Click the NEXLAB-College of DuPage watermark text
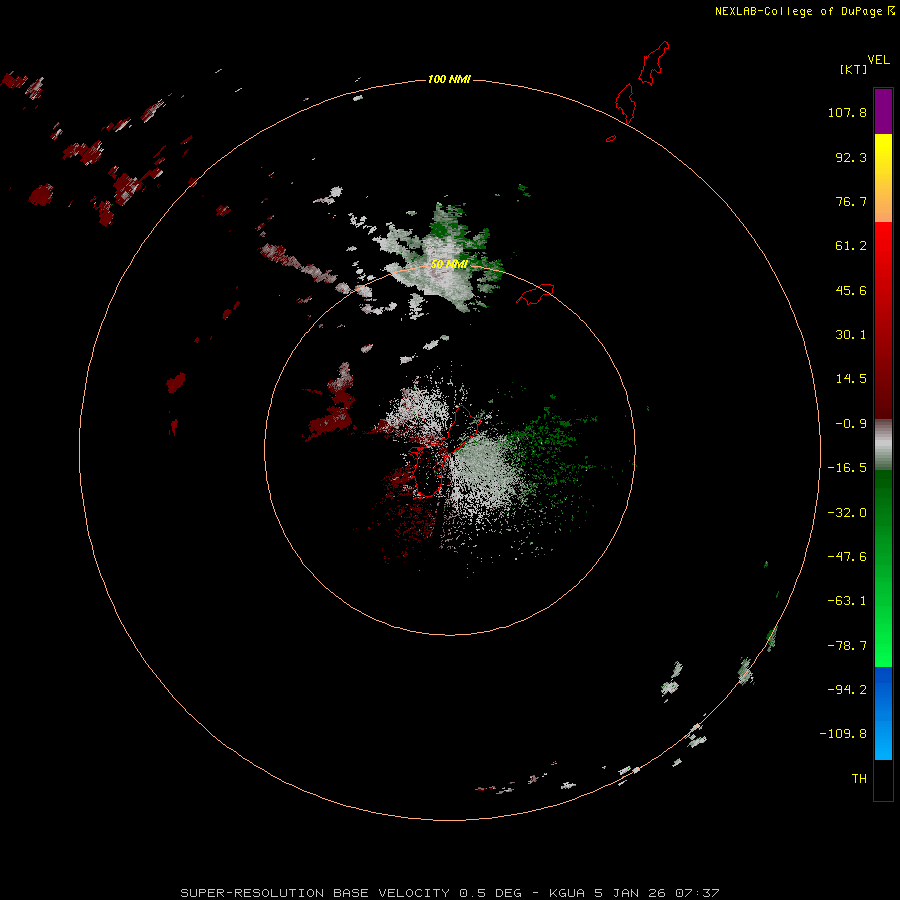Image resolution: width=900 pixels, height=900 pixels. pos(804,11)
